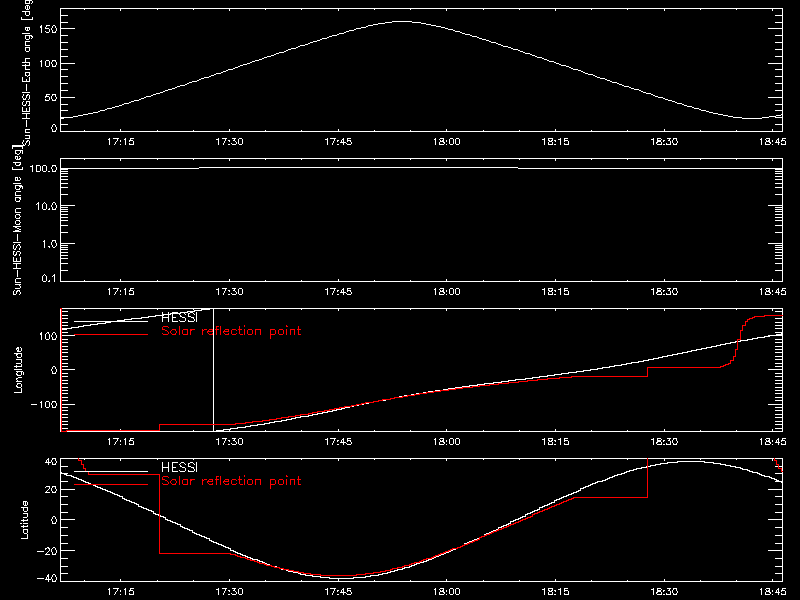The height and width of the screenshot is (600, 800).
Task: Click the white HESSI legend line sample in the Latitude plot
Action: click(111, 471)
